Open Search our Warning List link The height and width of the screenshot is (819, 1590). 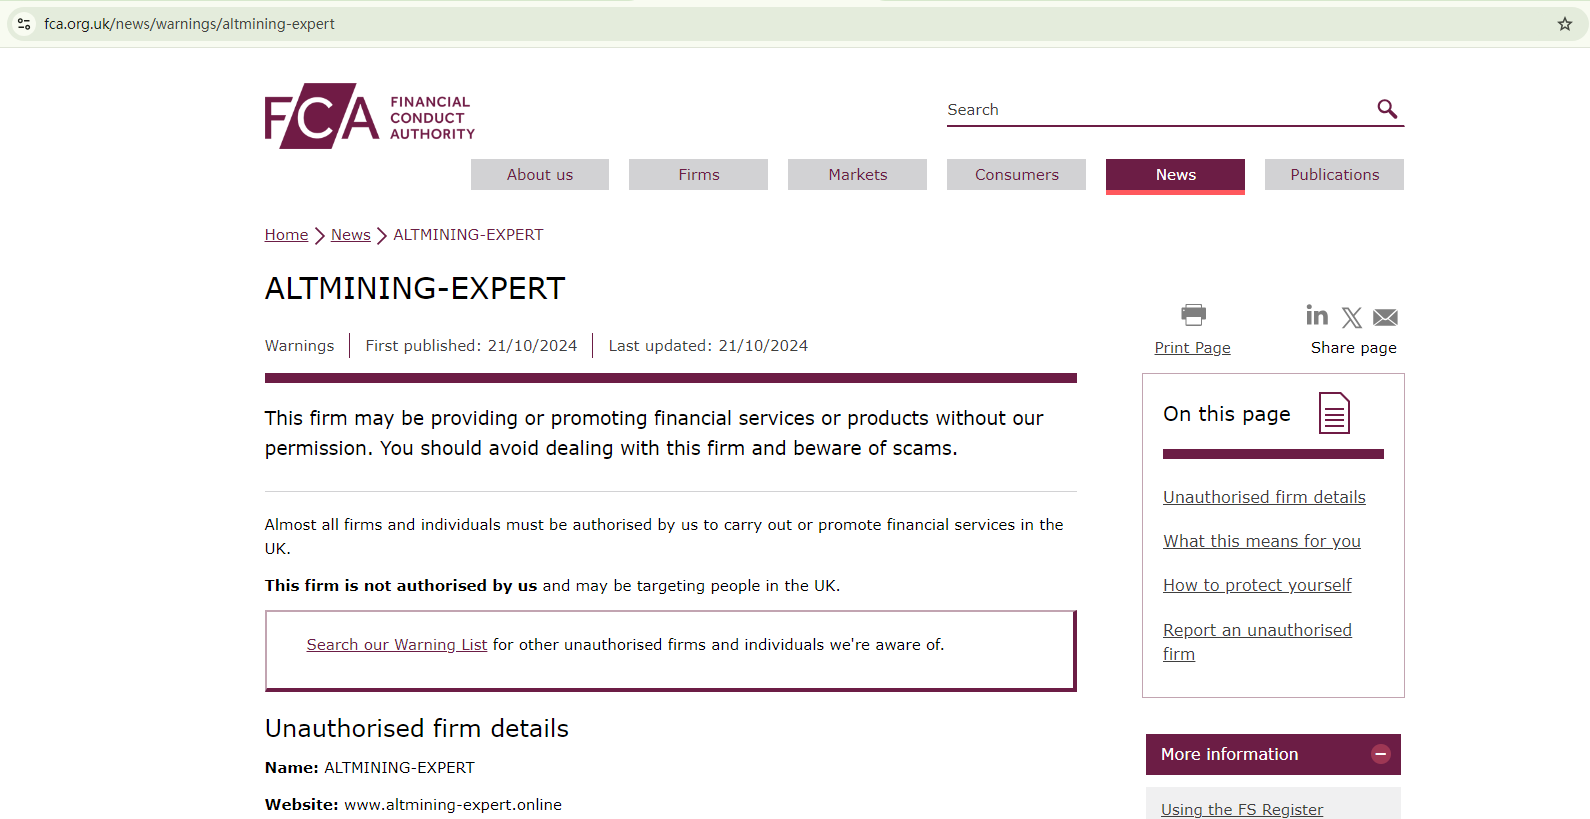[396, 645]
